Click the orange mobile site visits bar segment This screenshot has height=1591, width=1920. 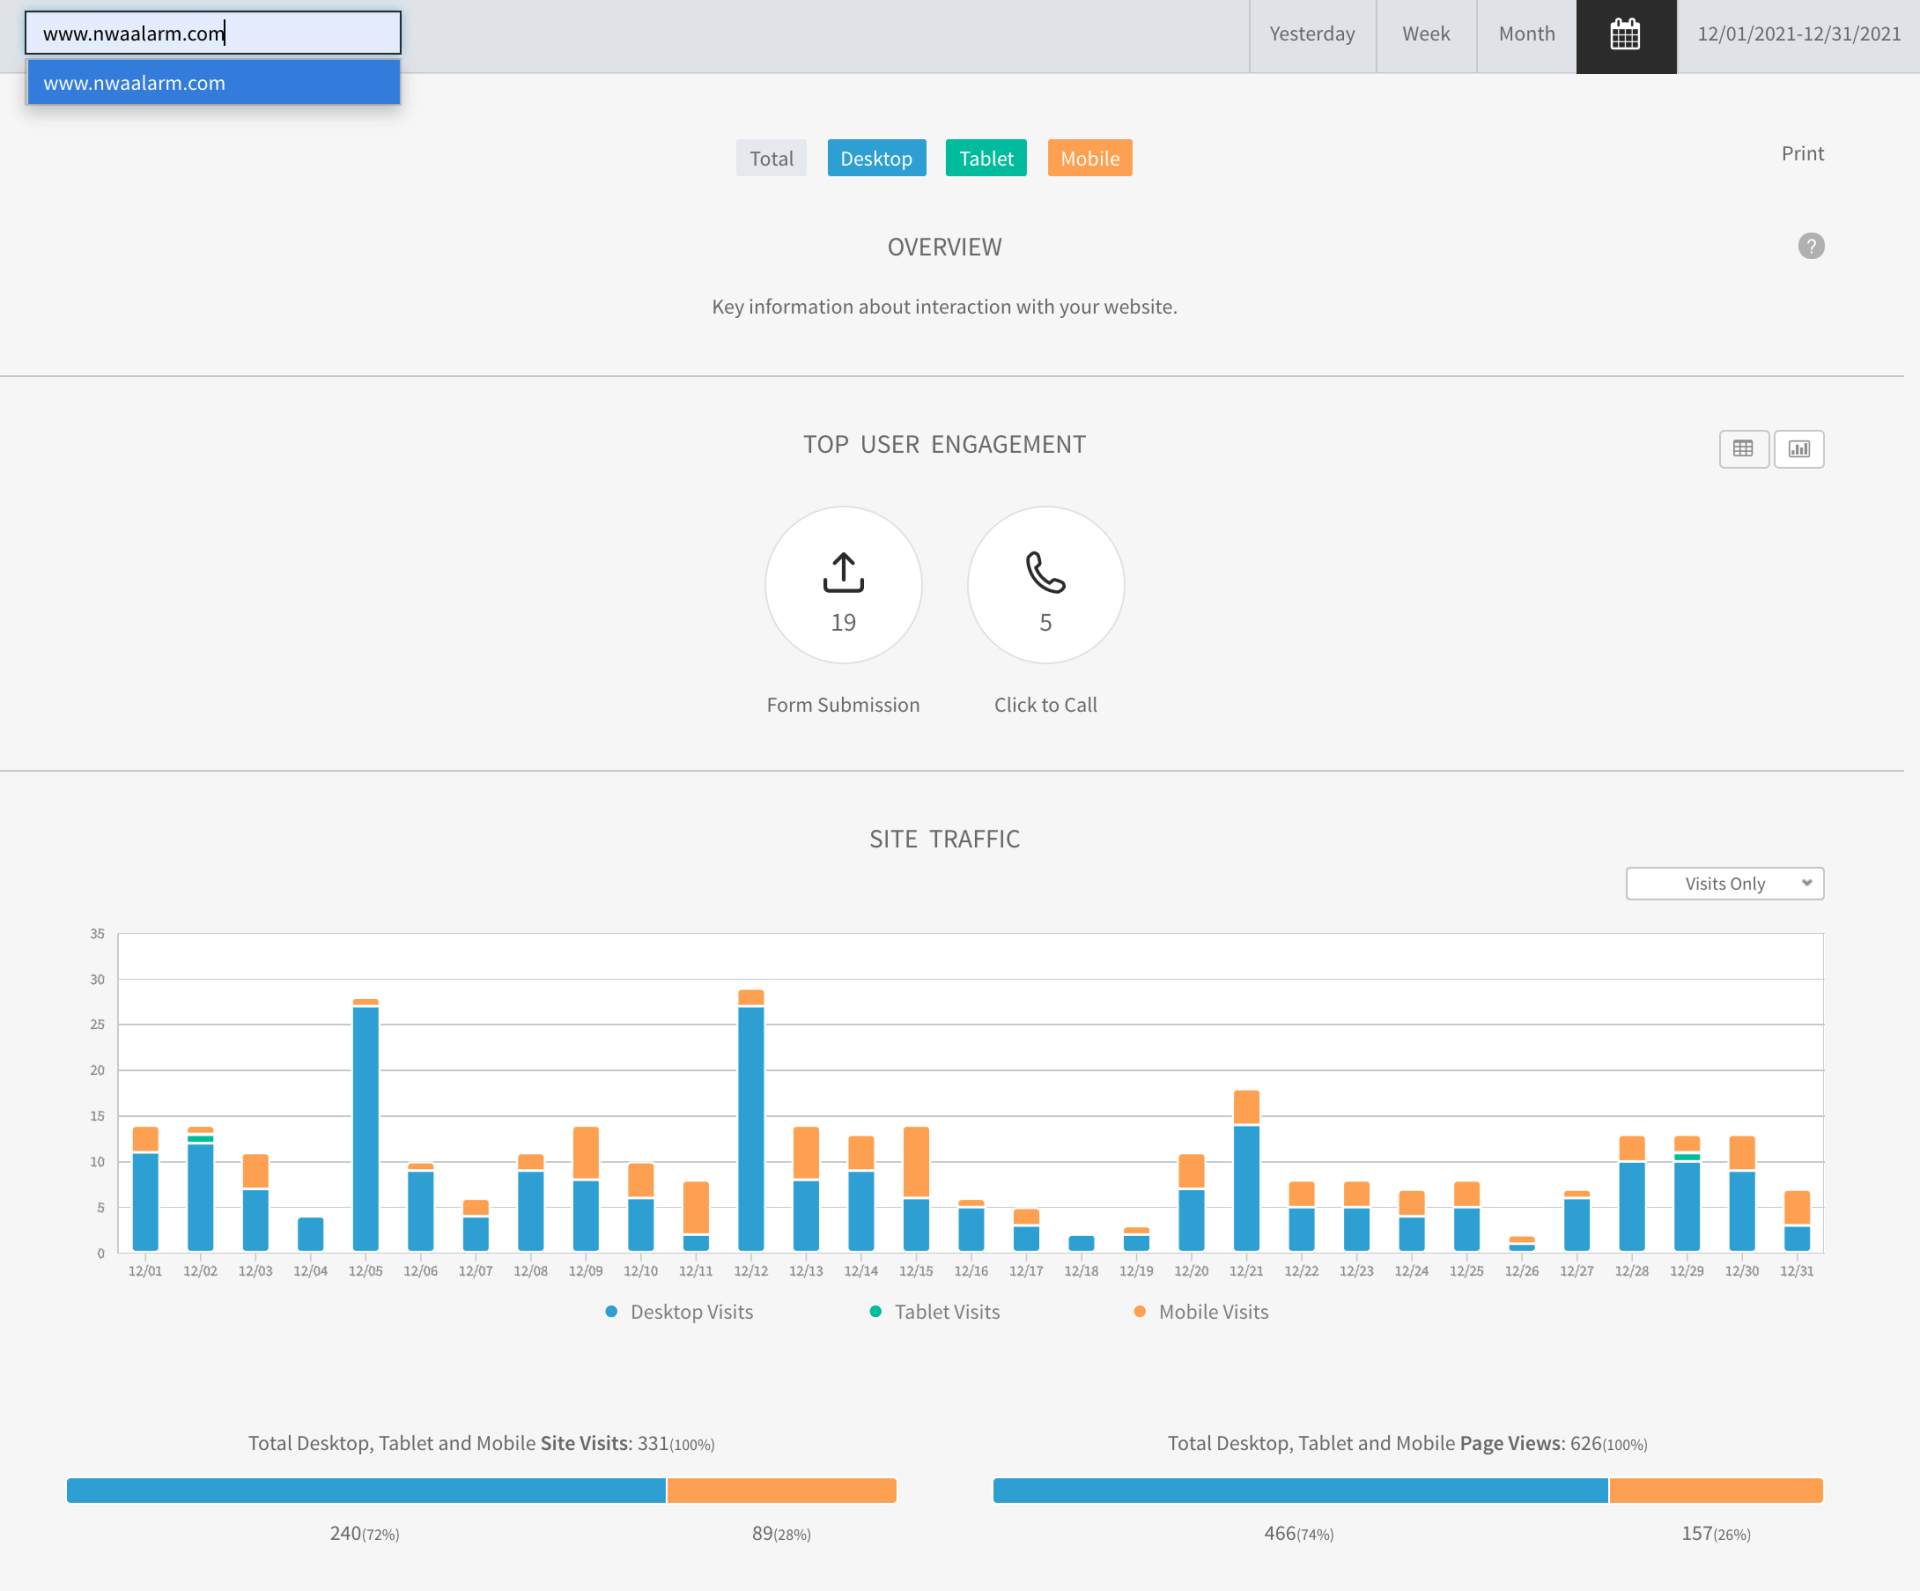pos(781,1490)
